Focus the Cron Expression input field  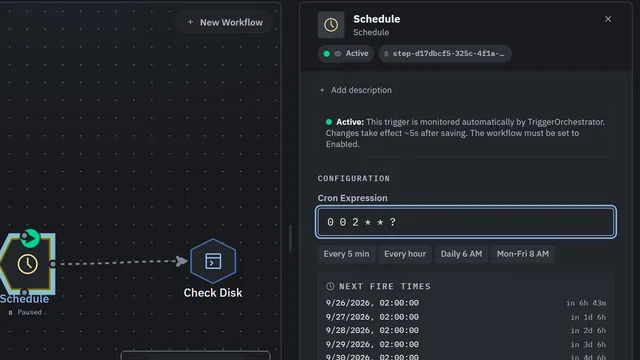(x=466, y=222)
